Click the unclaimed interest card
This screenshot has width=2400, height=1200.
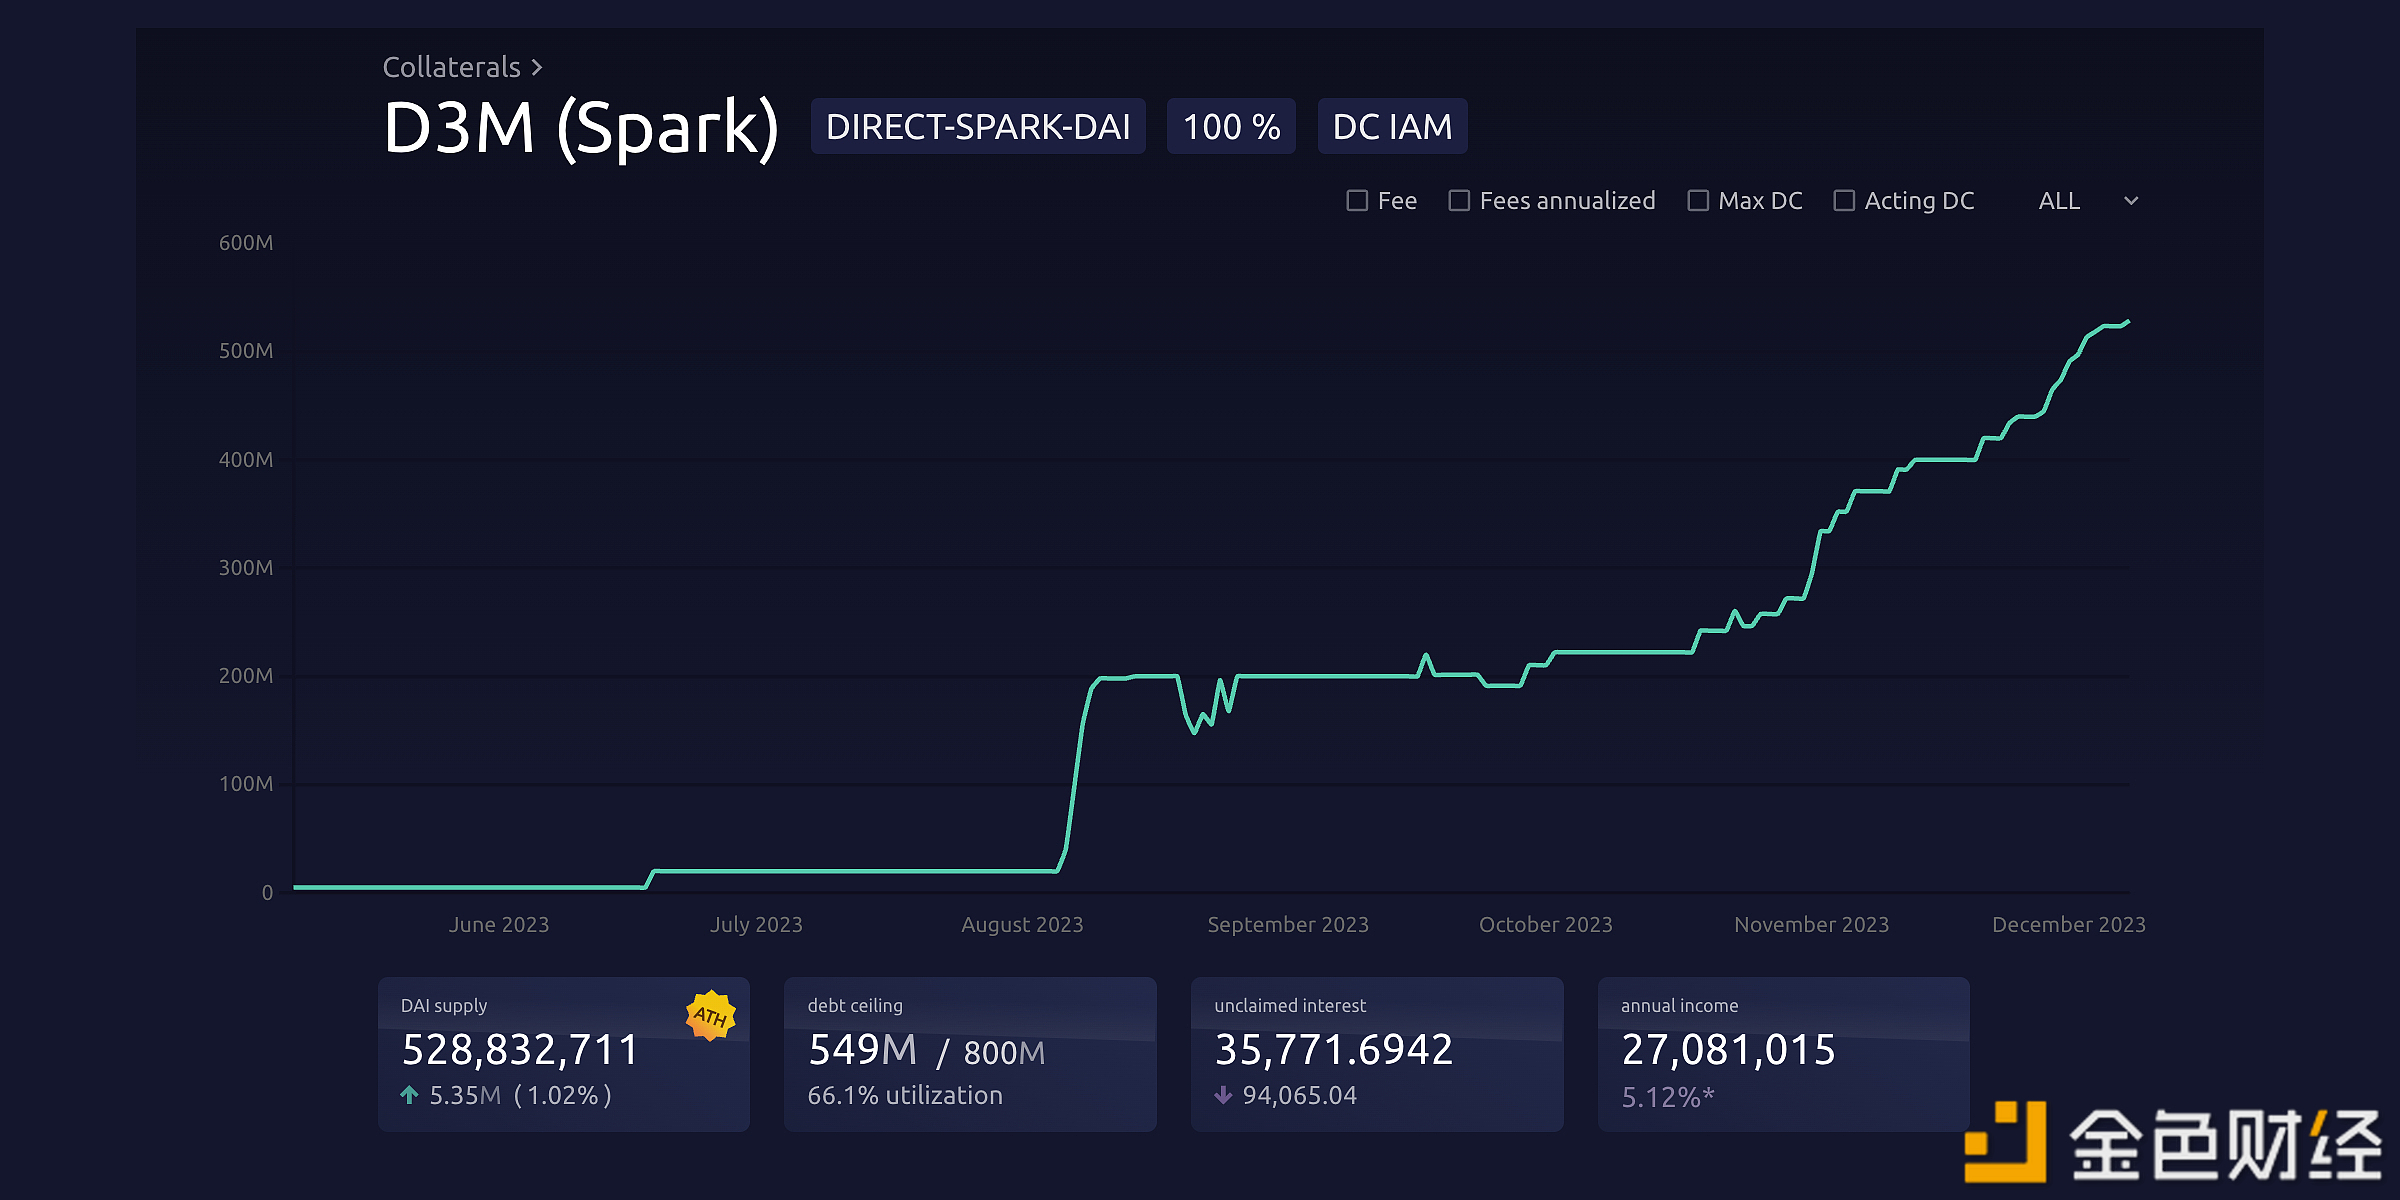point(1376,1054)
